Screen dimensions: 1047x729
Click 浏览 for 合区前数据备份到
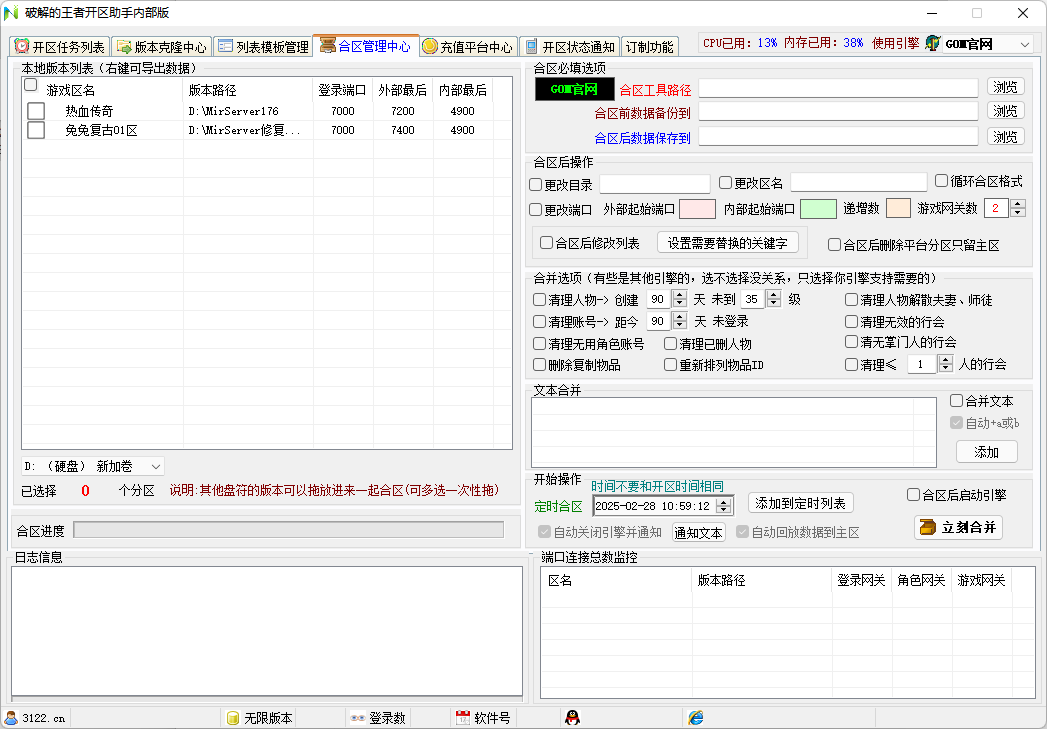[1006, 111]
